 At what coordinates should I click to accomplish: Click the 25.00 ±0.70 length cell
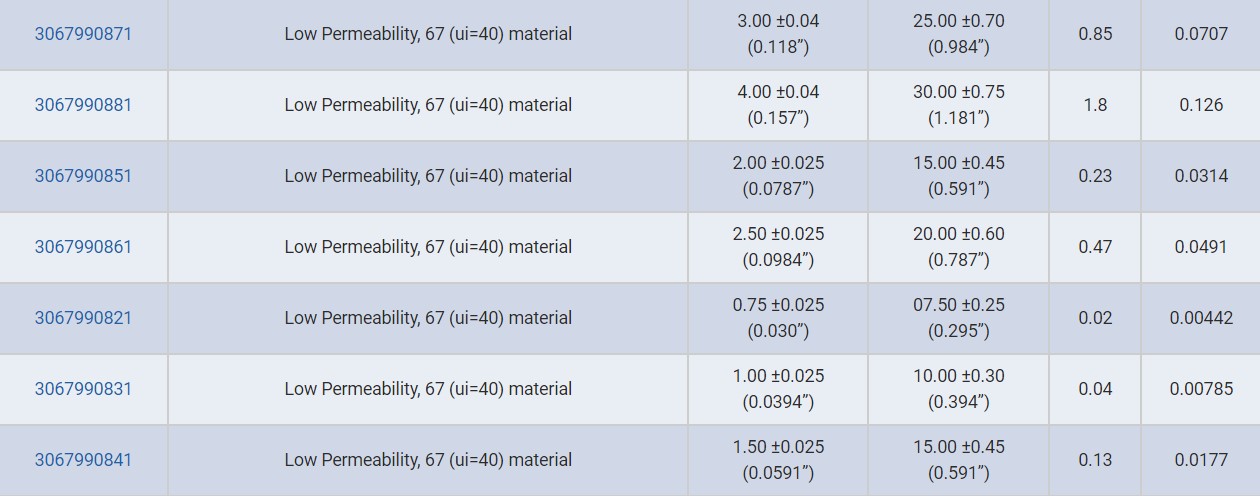[x=958, y=34]
